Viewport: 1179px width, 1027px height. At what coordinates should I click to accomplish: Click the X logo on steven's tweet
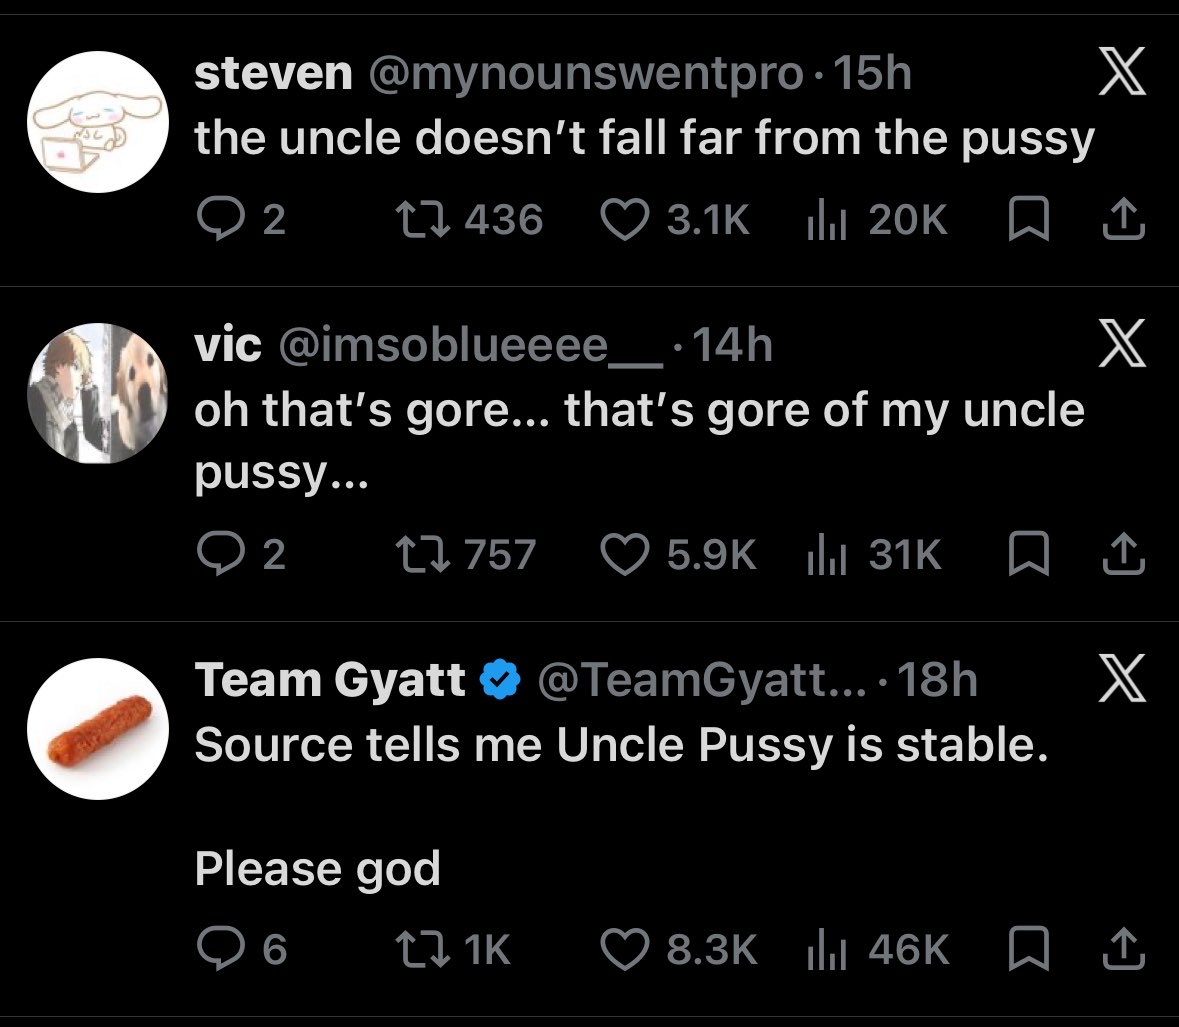1122,71
